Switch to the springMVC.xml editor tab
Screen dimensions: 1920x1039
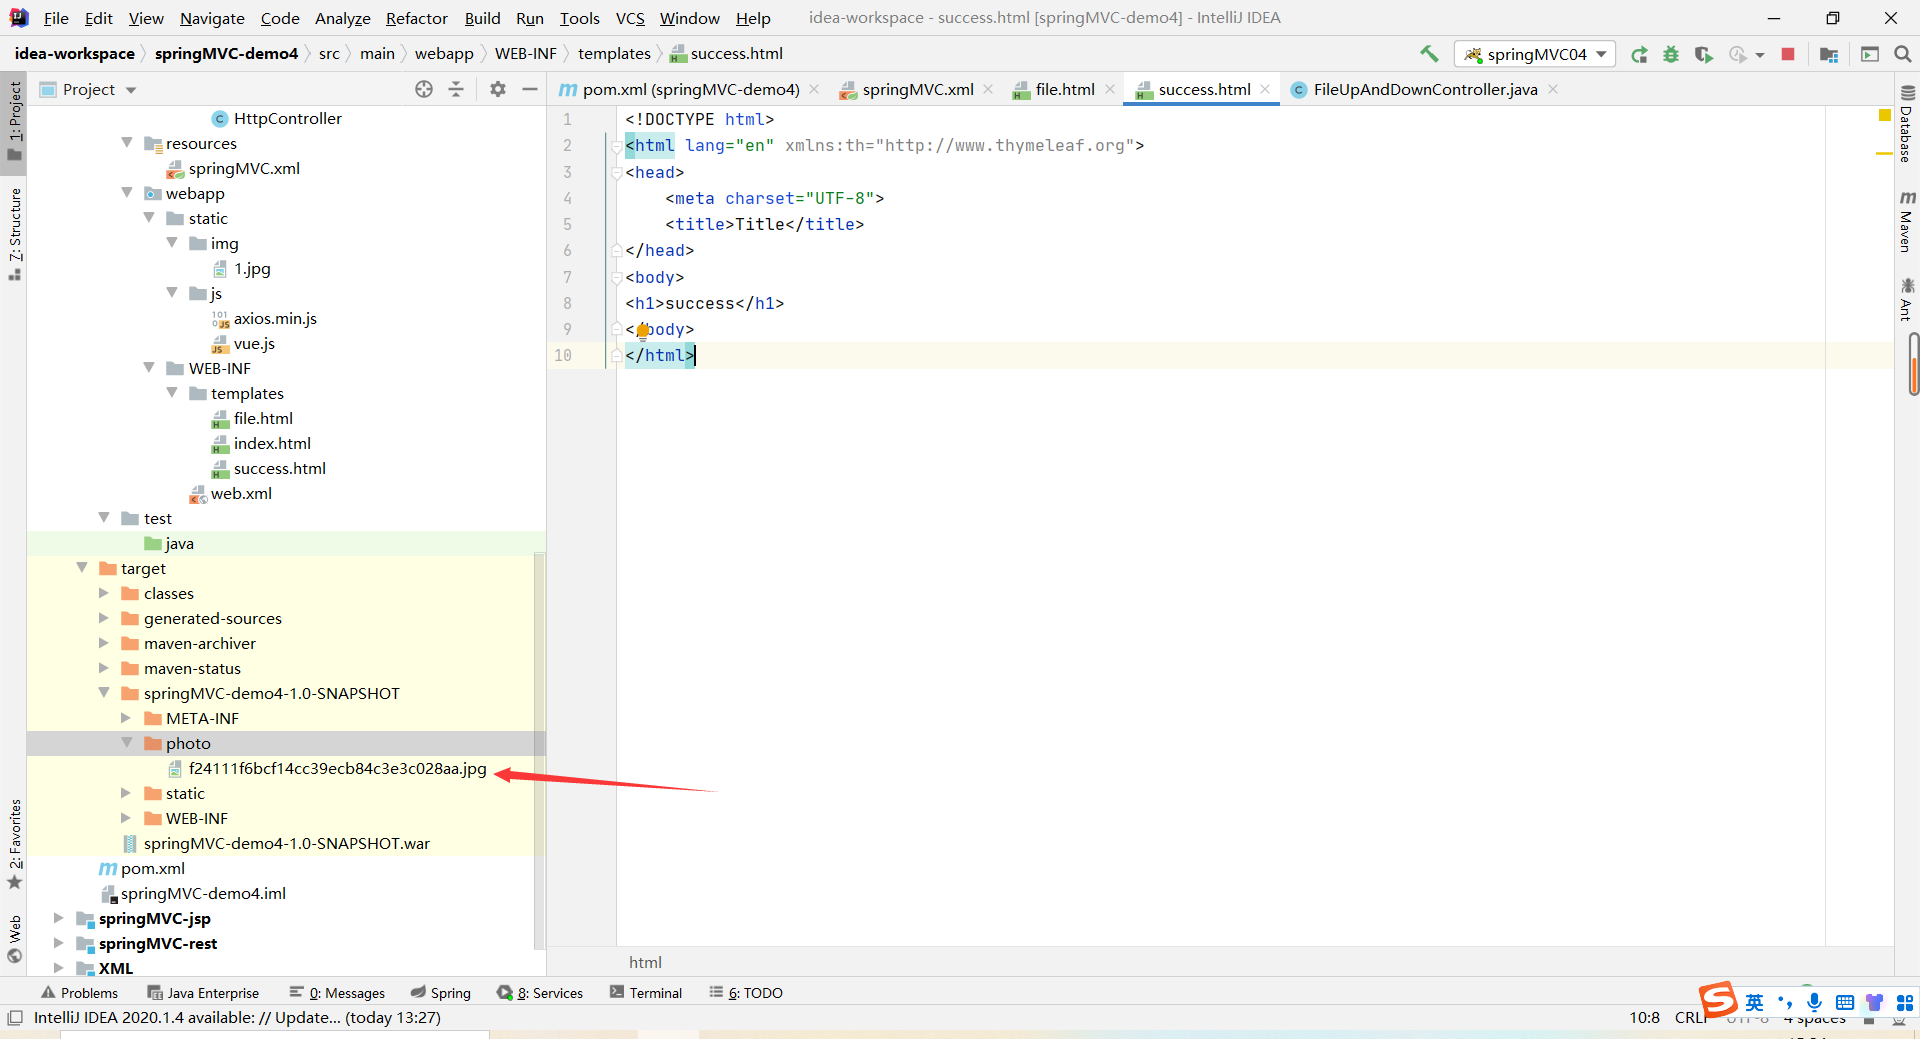click(x=917, y=89)
